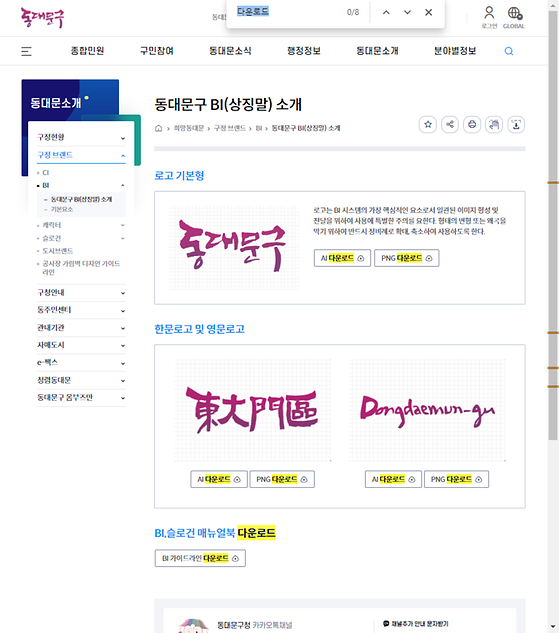Open the 도시브랜드 sidebar link
The width and height of the screenshot is (559, 633).
[x=58, y=251]
